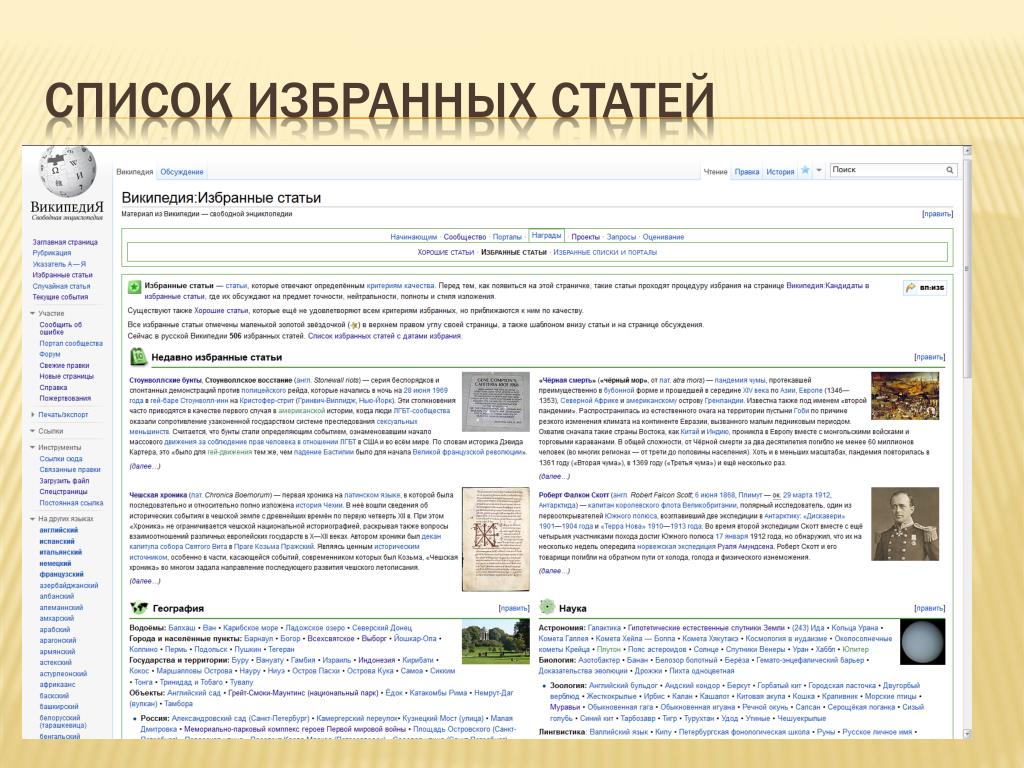Viewport: 1024px width, 768px height.
Task: Collapse the Участие sidebar section
Action: pos(33,313)
